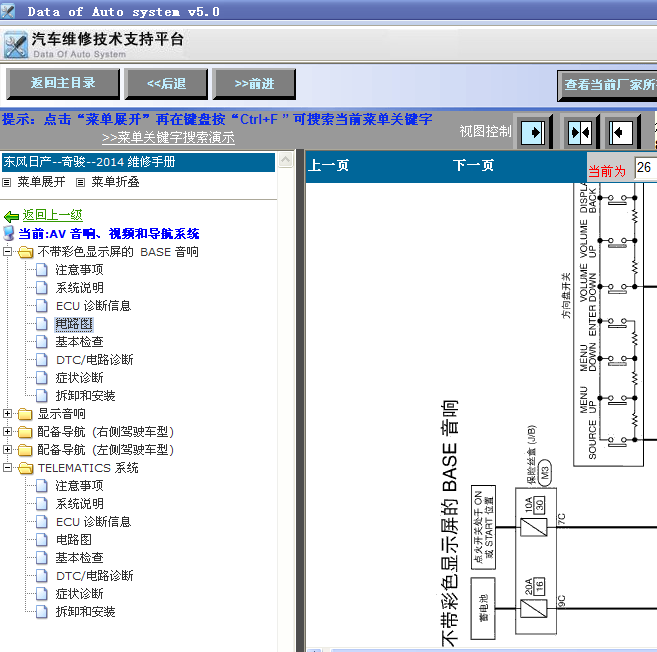Screen dimensions: 657x652
Task: Expand the 显示音响 tree node
Action: click(7, 414)
